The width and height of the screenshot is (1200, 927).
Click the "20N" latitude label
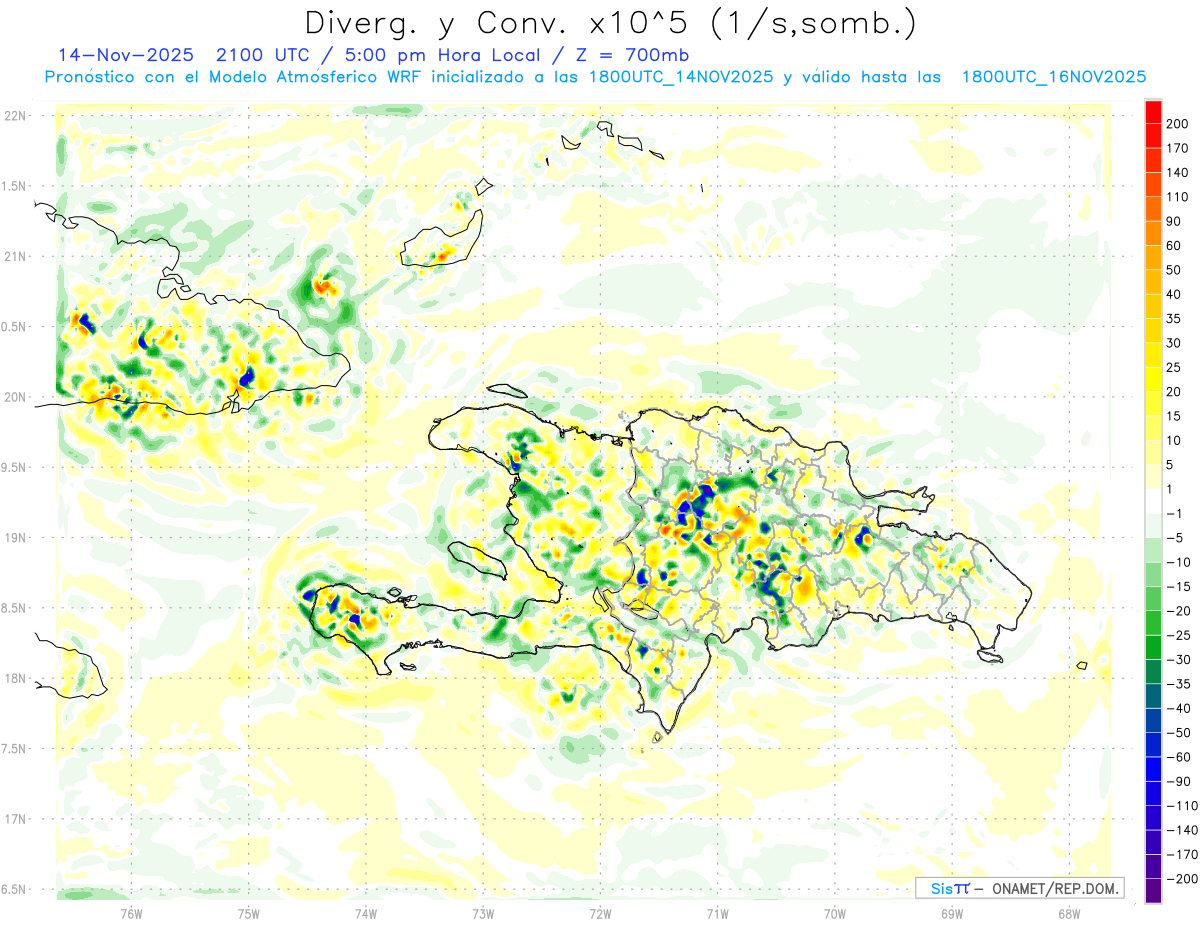pyautogui.click(x=14, y=397)
